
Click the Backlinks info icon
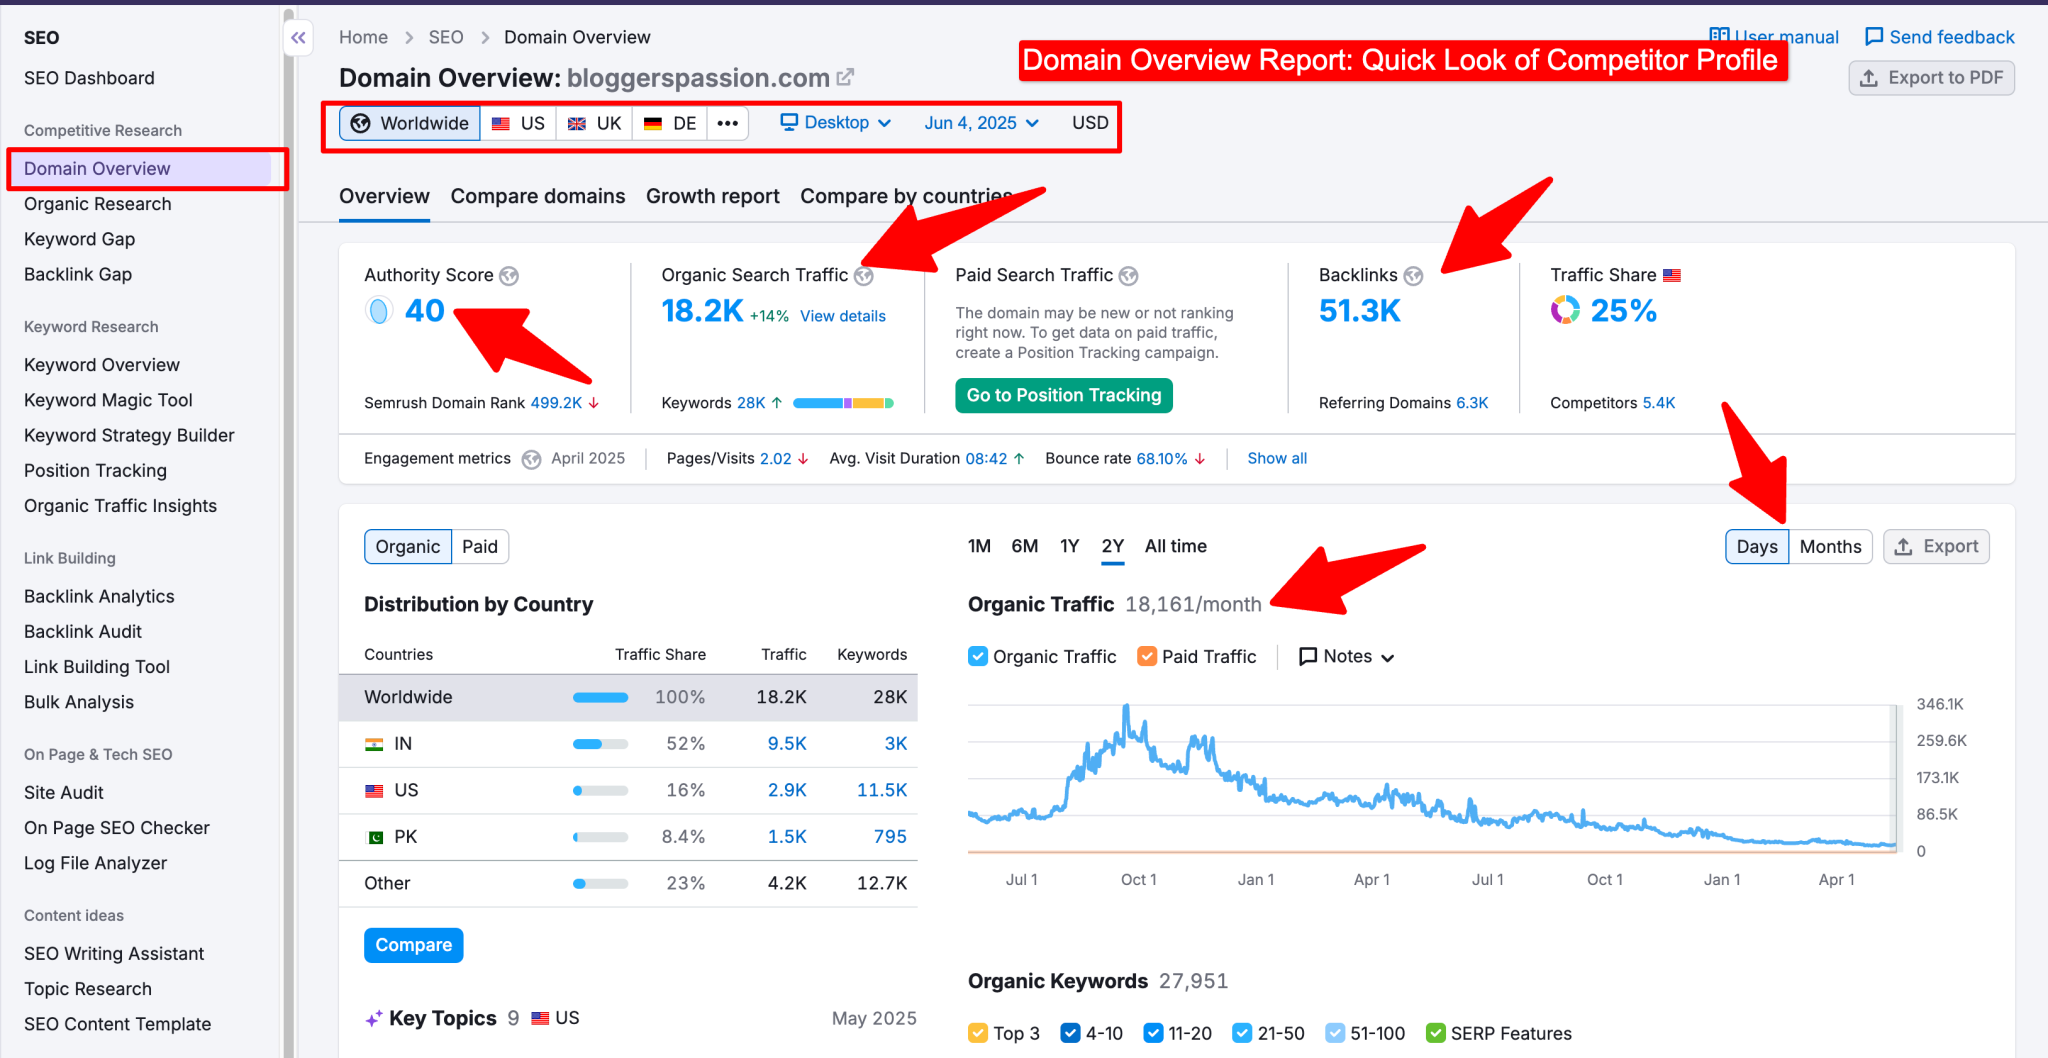tap(1413, 276)
